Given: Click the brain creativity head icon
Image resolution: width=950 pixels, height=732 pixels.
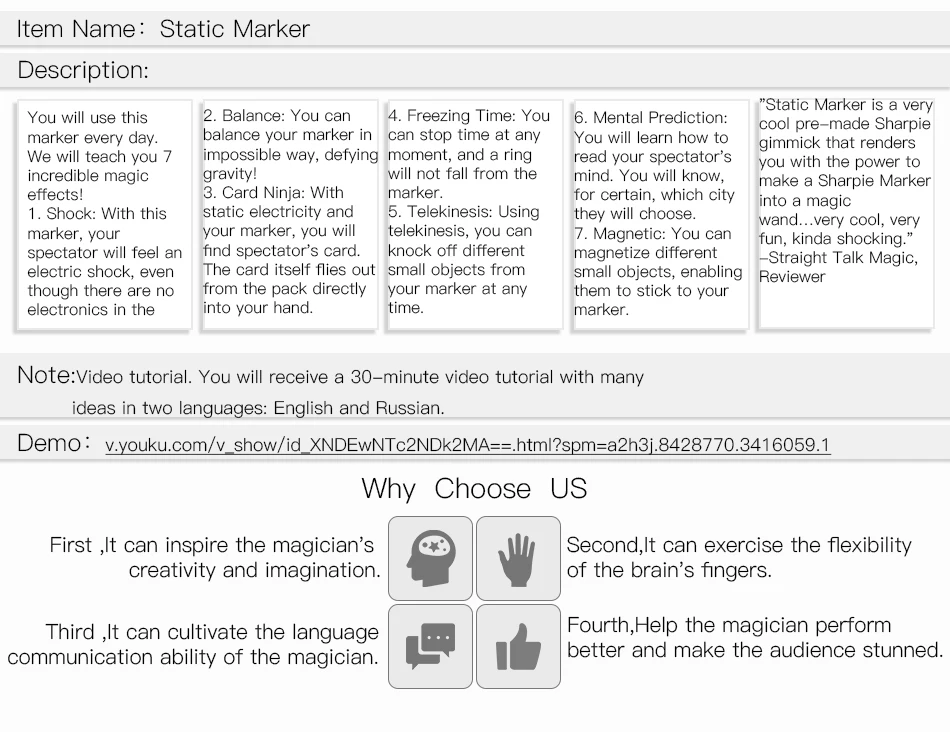Looking at the screenshot, I should pos(430,558).
